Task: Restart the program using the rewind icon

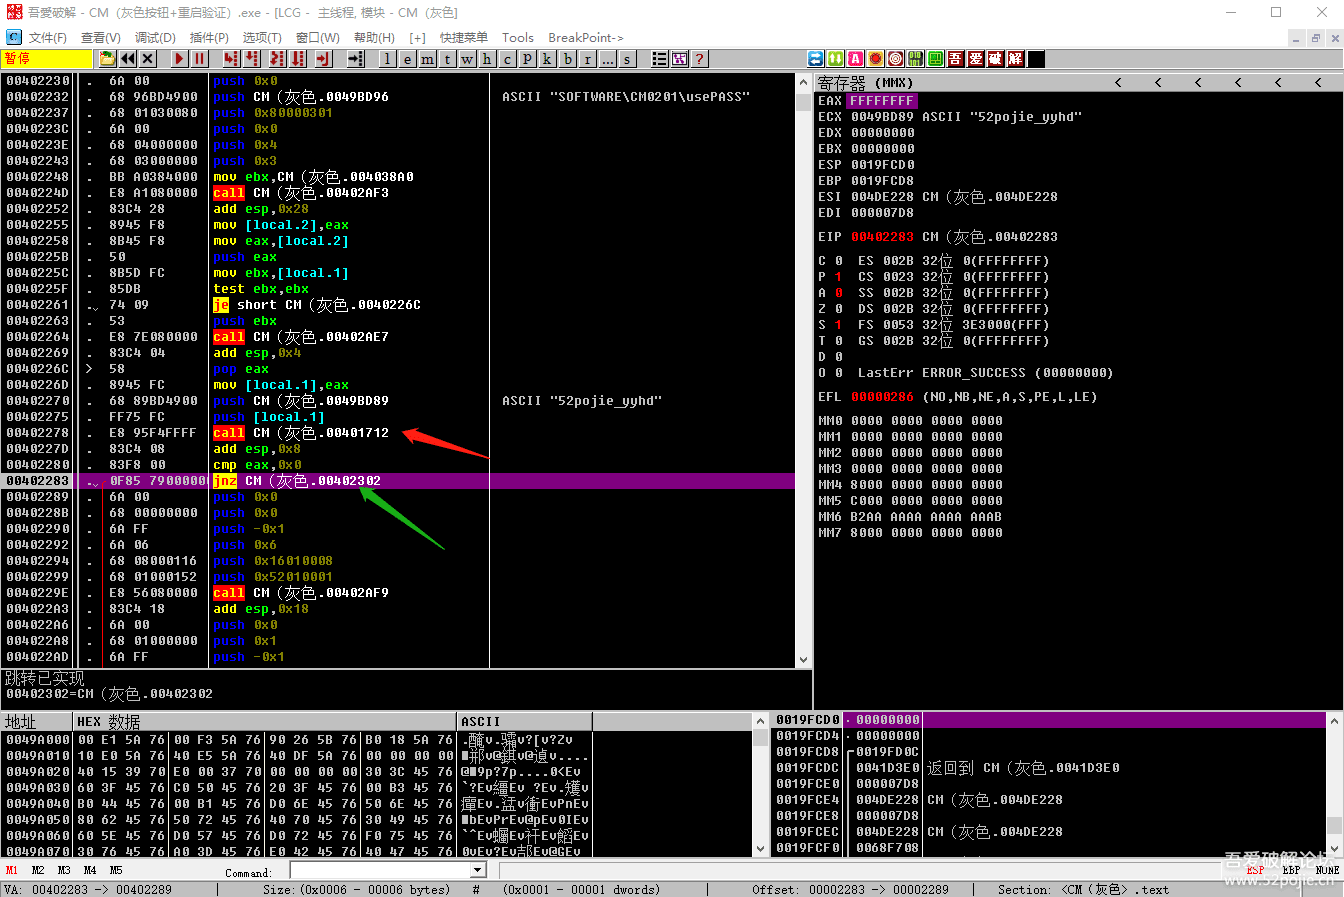Action: pyautogui.click(x=129, y=59)
